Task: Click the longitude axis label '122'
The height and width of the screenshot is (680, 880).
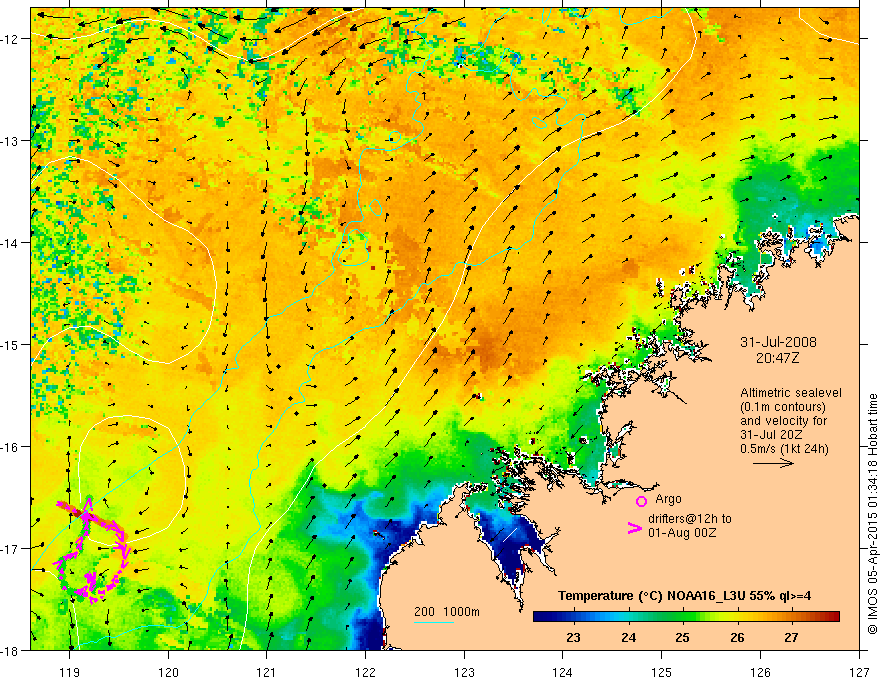Action: pos(365,672)
